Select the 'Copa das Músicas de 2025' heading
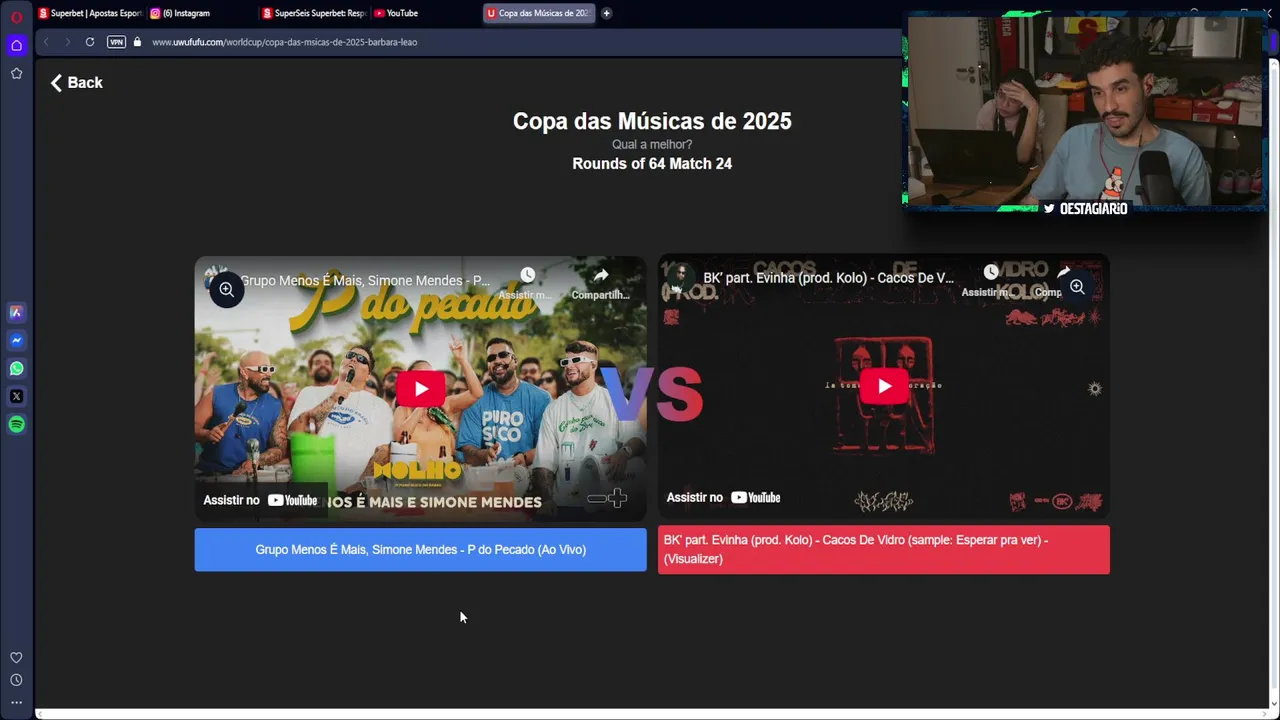 point(652,121)
